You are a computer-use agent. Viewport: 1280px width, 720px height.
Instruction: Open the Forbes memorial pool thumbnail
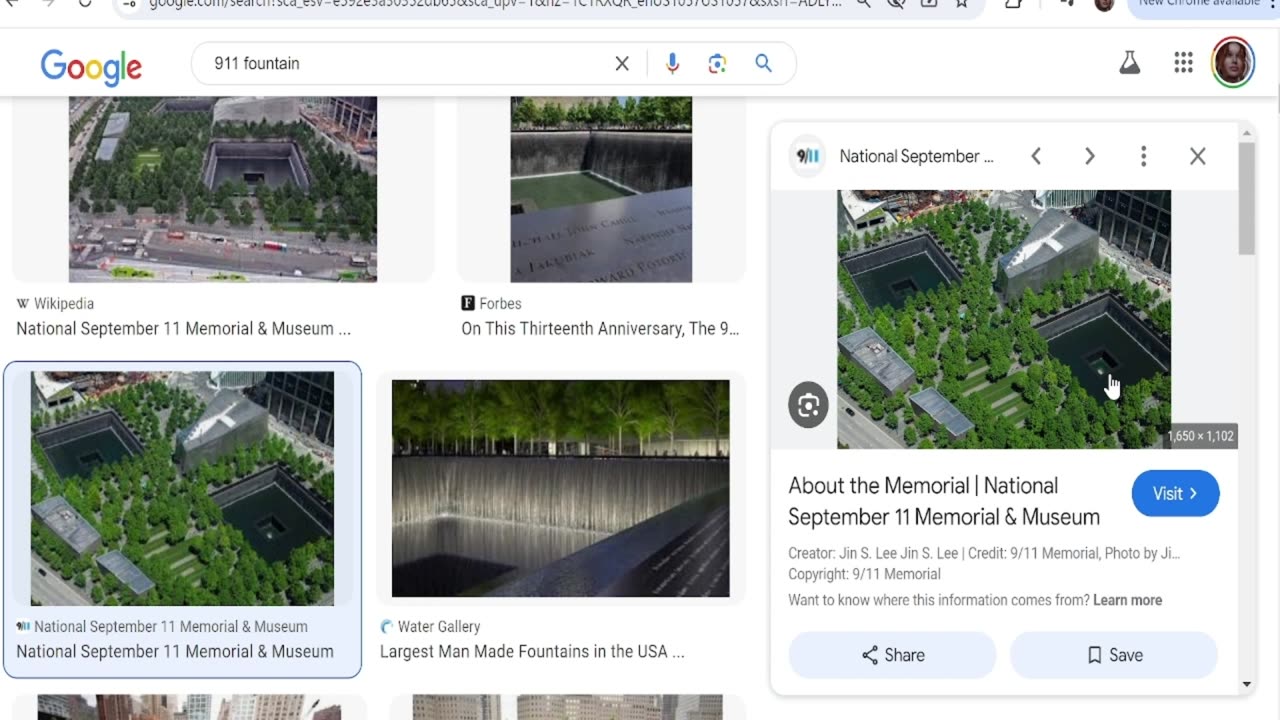(601, 189)
